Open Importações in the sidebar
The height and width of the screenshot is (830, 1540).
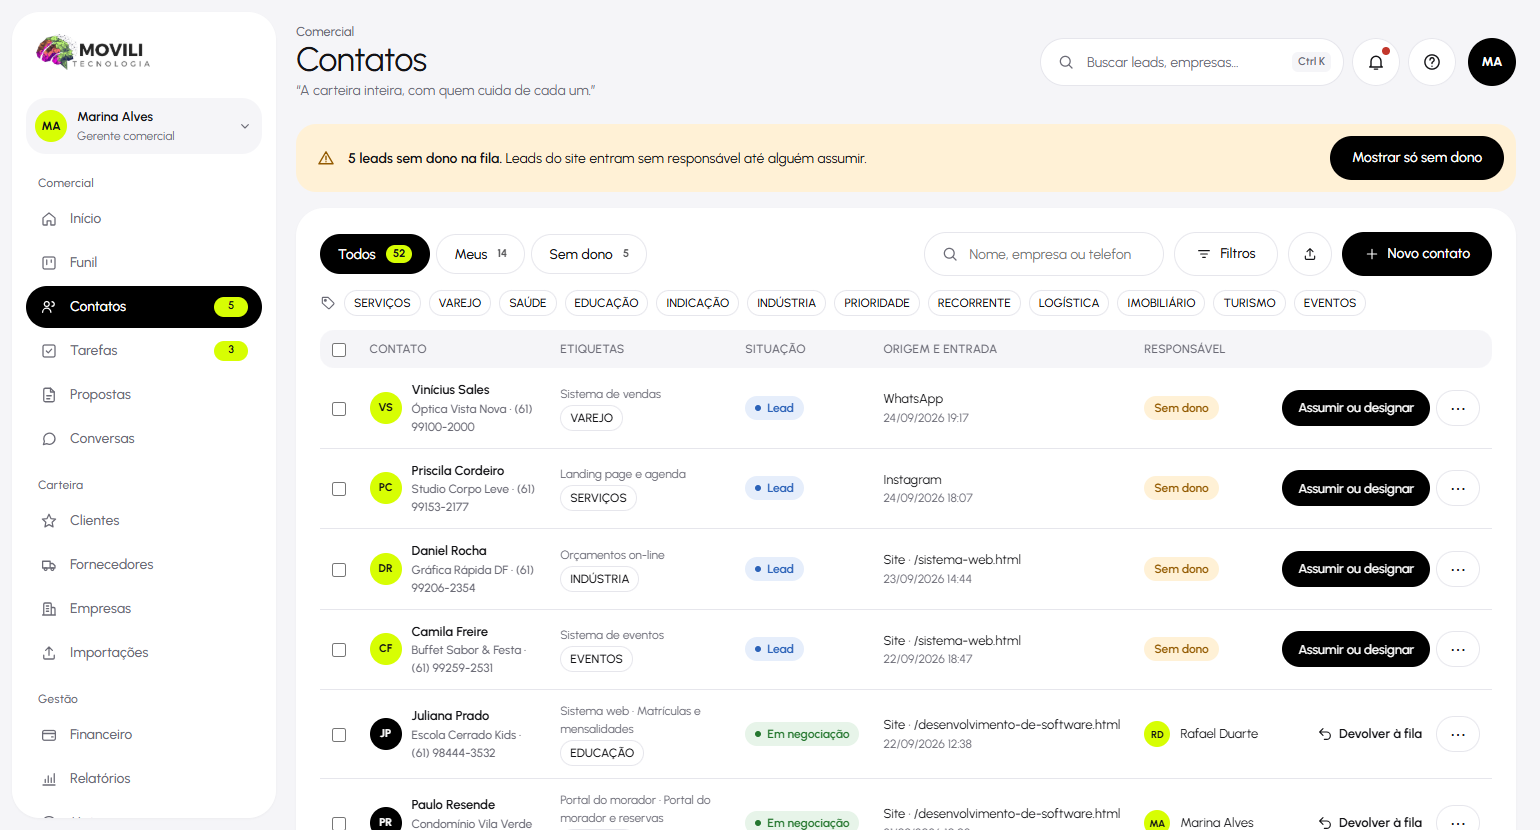pyautogui.click(x=144, y=653)
